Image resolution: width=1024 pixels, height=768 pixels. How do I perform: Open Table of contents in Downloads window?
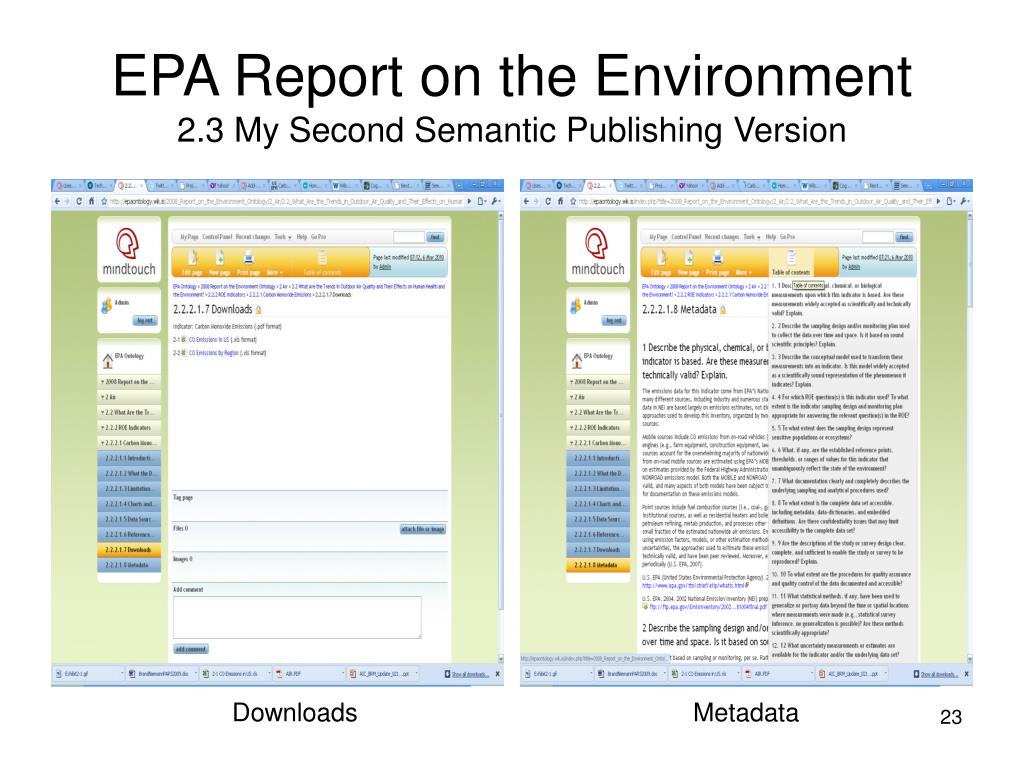pos(322,263)
